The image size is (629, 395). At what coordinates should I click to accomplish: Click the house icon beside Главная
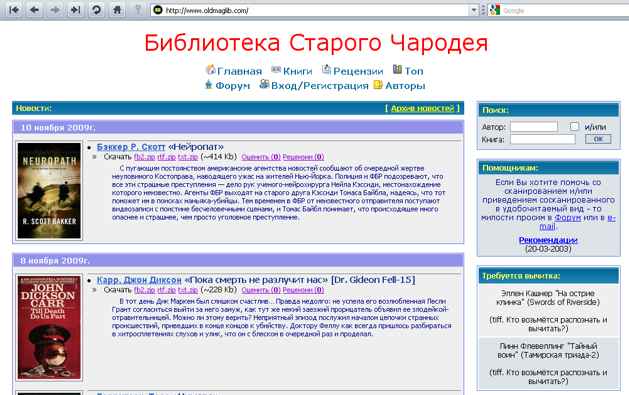tap(211, 70)
